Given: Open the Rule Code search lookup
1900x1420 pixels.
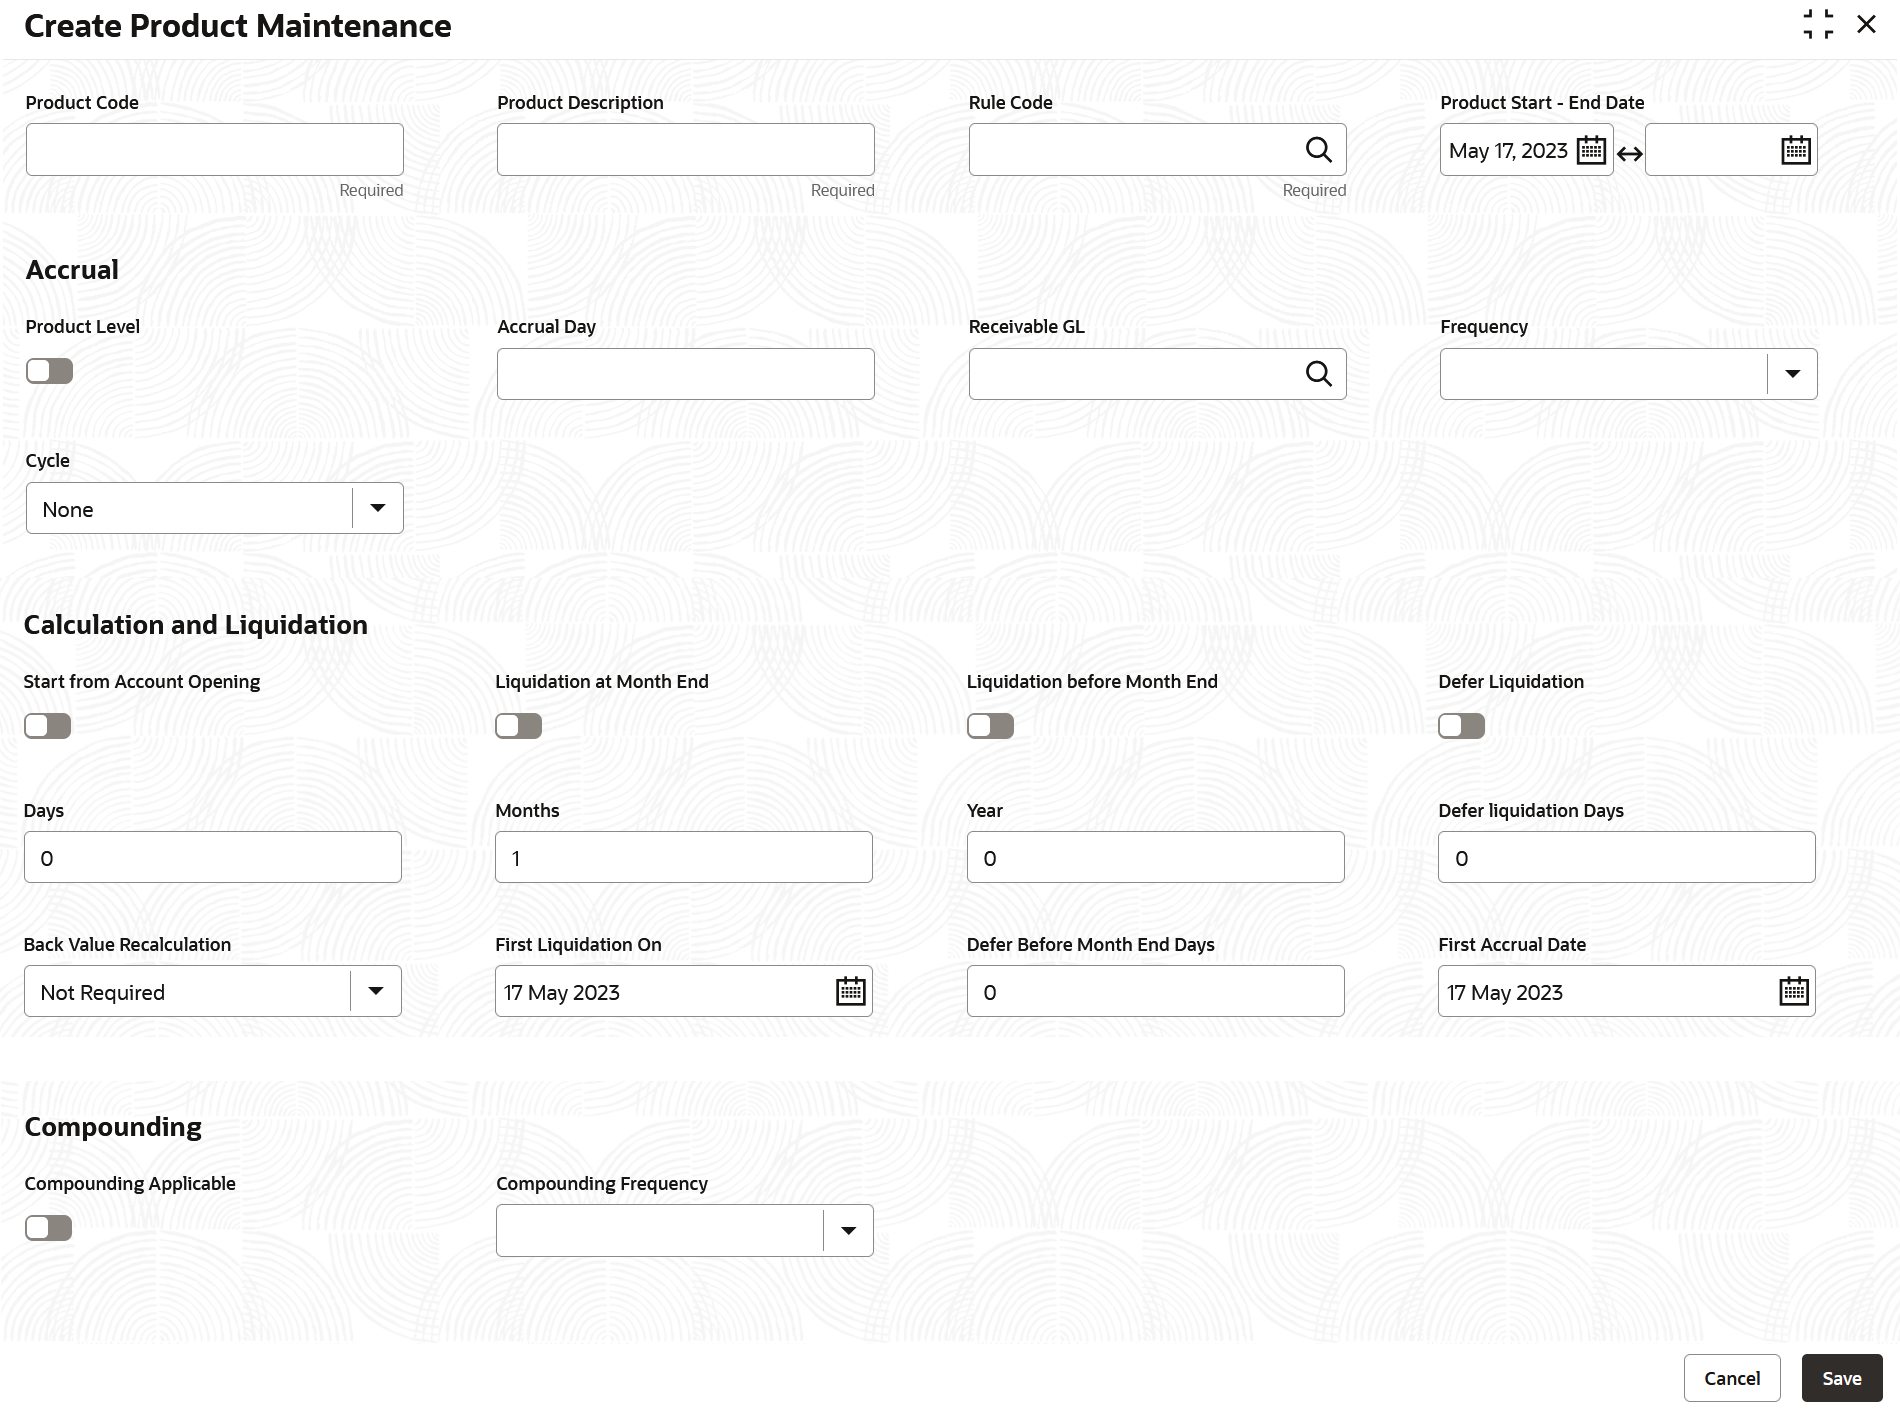Looking at the screenshot, I should coord(1318,150).
